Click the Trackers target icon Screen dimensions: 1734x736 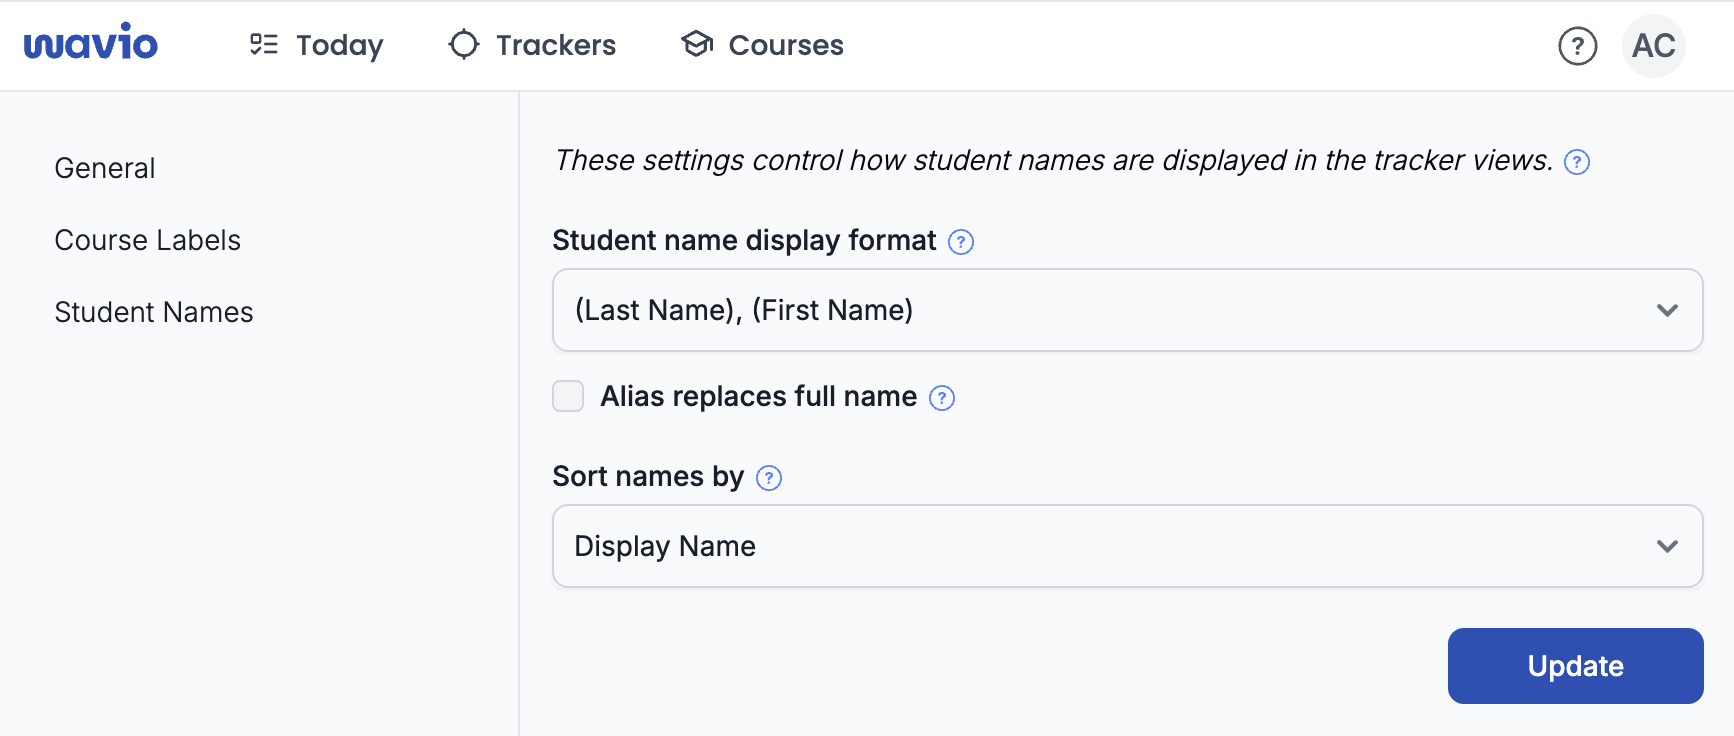(x=464, y=45)
